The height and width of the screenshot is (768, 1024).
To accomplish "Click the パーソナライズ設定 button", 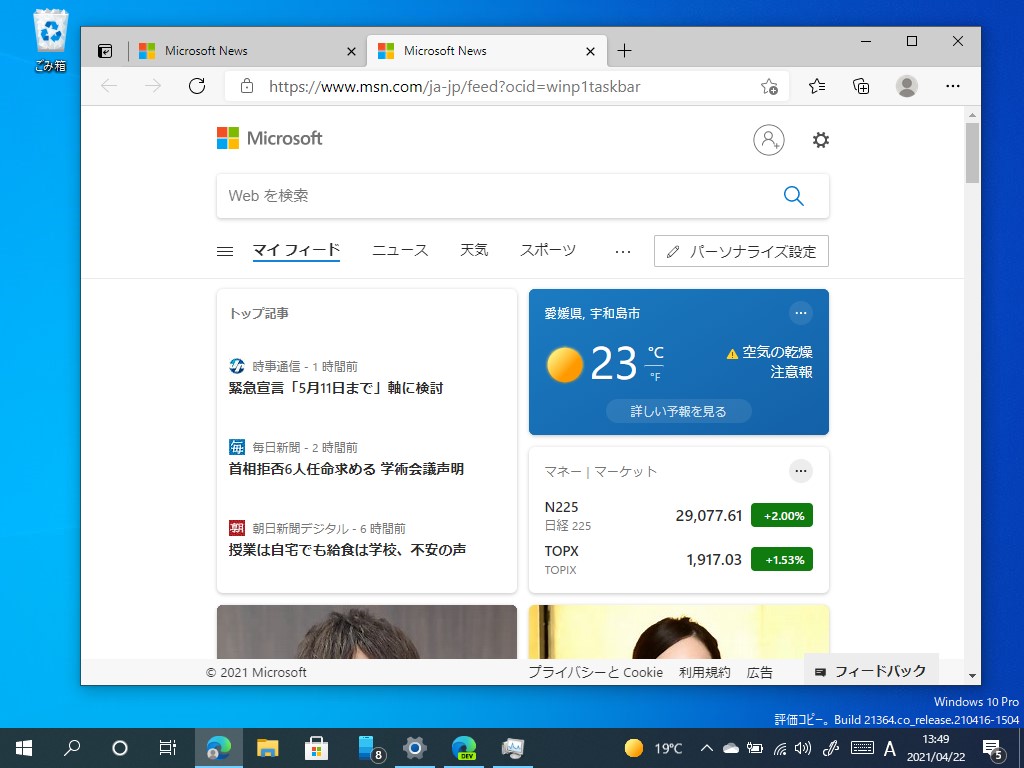I will coord(741,251).
